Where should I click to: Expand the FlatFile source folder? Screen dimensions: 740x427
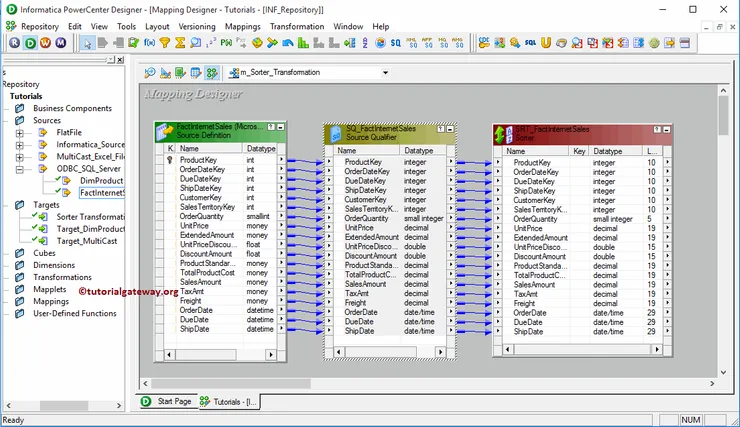(x=19, y=133)
